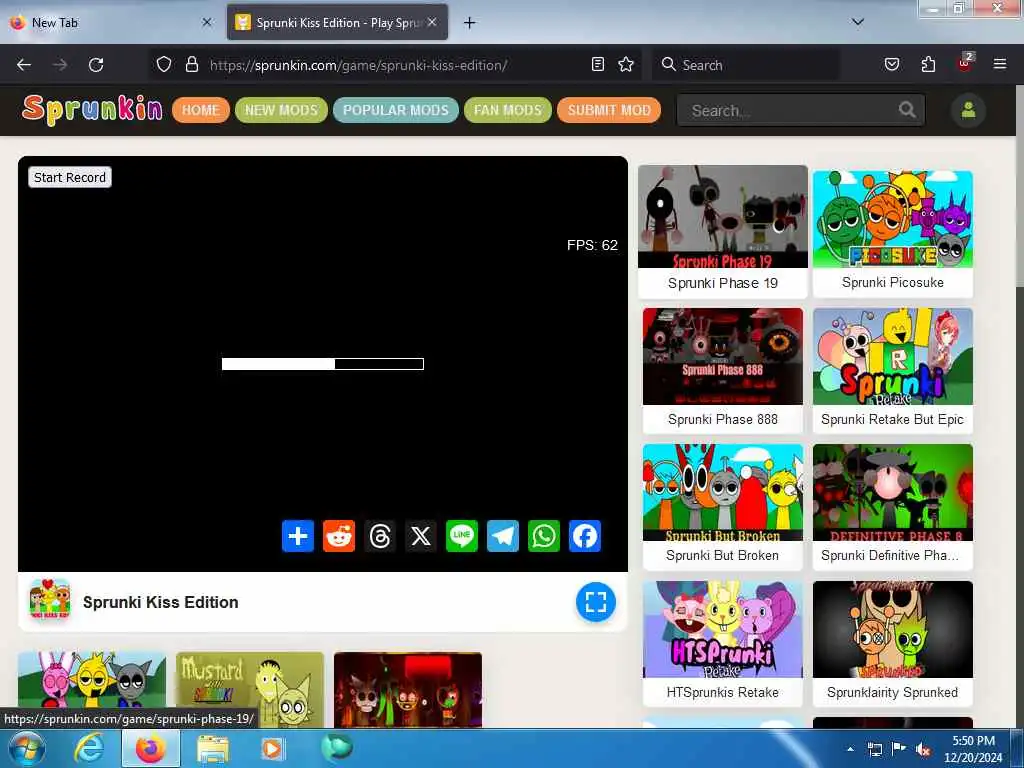Switch to the New Tab tab

tap(111, 22)
